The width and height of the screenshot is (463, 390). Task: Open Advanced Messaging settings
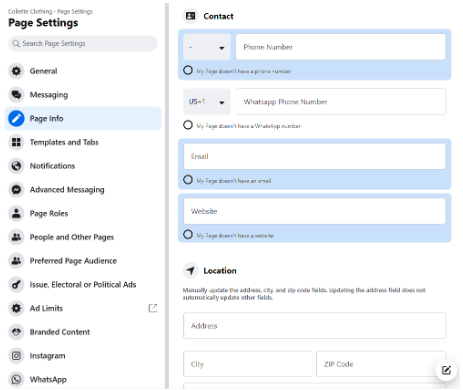83,190
